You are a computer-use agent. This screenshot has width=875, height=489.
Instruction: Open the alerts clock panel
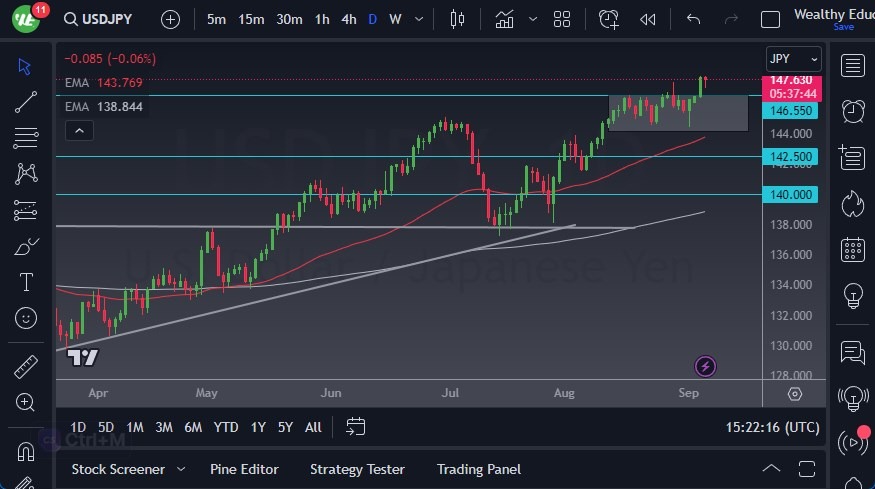pyautogui.click(x=852, y=111)
